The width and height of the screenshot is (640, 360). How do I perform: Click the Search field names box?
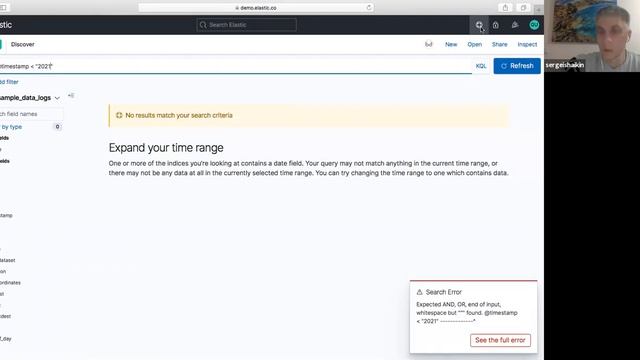31,114
